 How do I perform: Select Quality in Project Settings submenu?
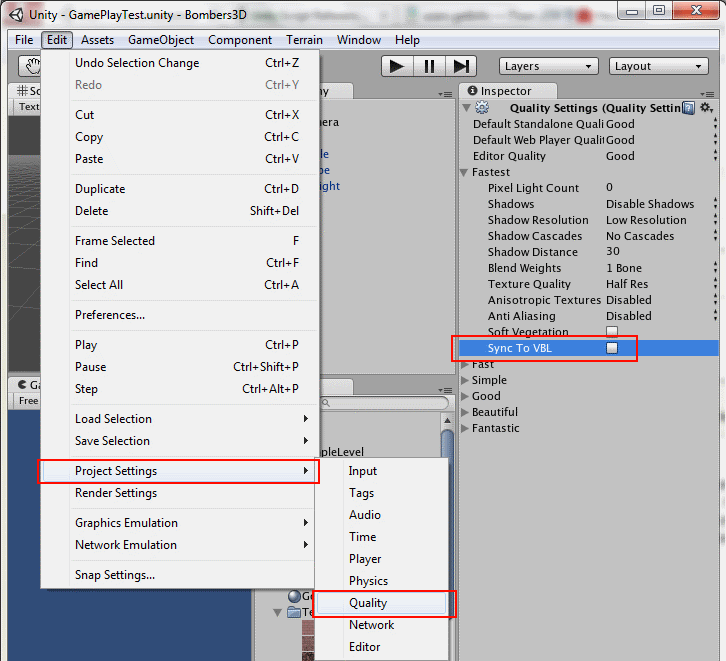point(382,603)
